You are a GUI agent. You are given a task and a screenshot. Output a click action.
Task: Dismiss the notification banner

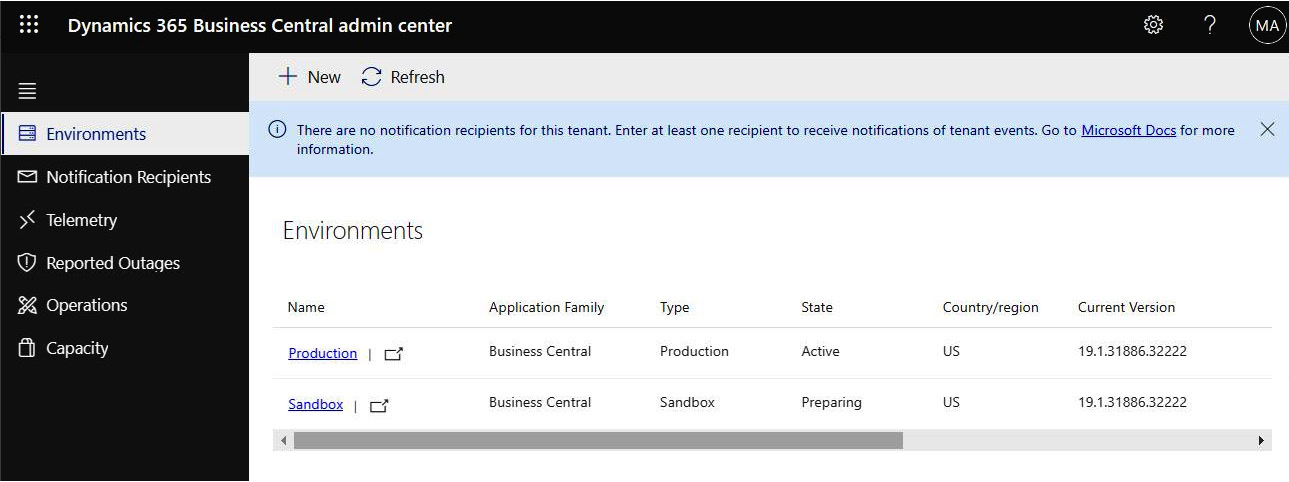point(1267,129)
